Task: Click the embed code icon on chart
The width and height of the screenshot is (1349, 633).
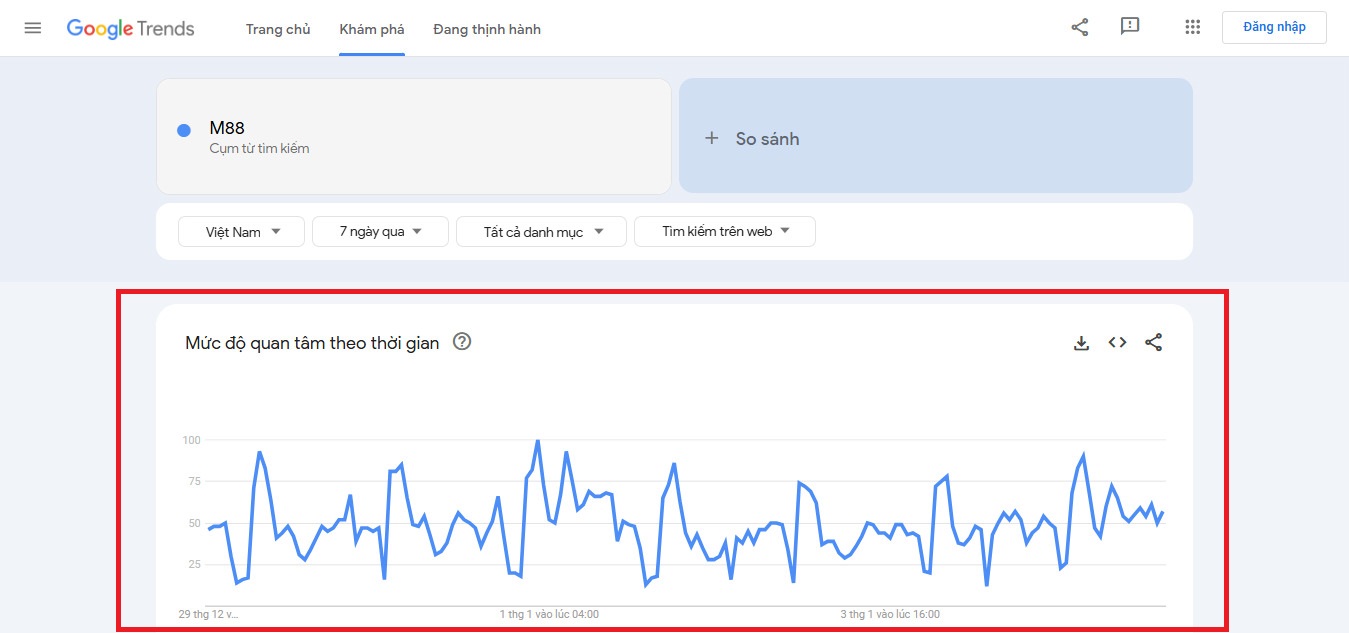Action: pos(1117,343)
